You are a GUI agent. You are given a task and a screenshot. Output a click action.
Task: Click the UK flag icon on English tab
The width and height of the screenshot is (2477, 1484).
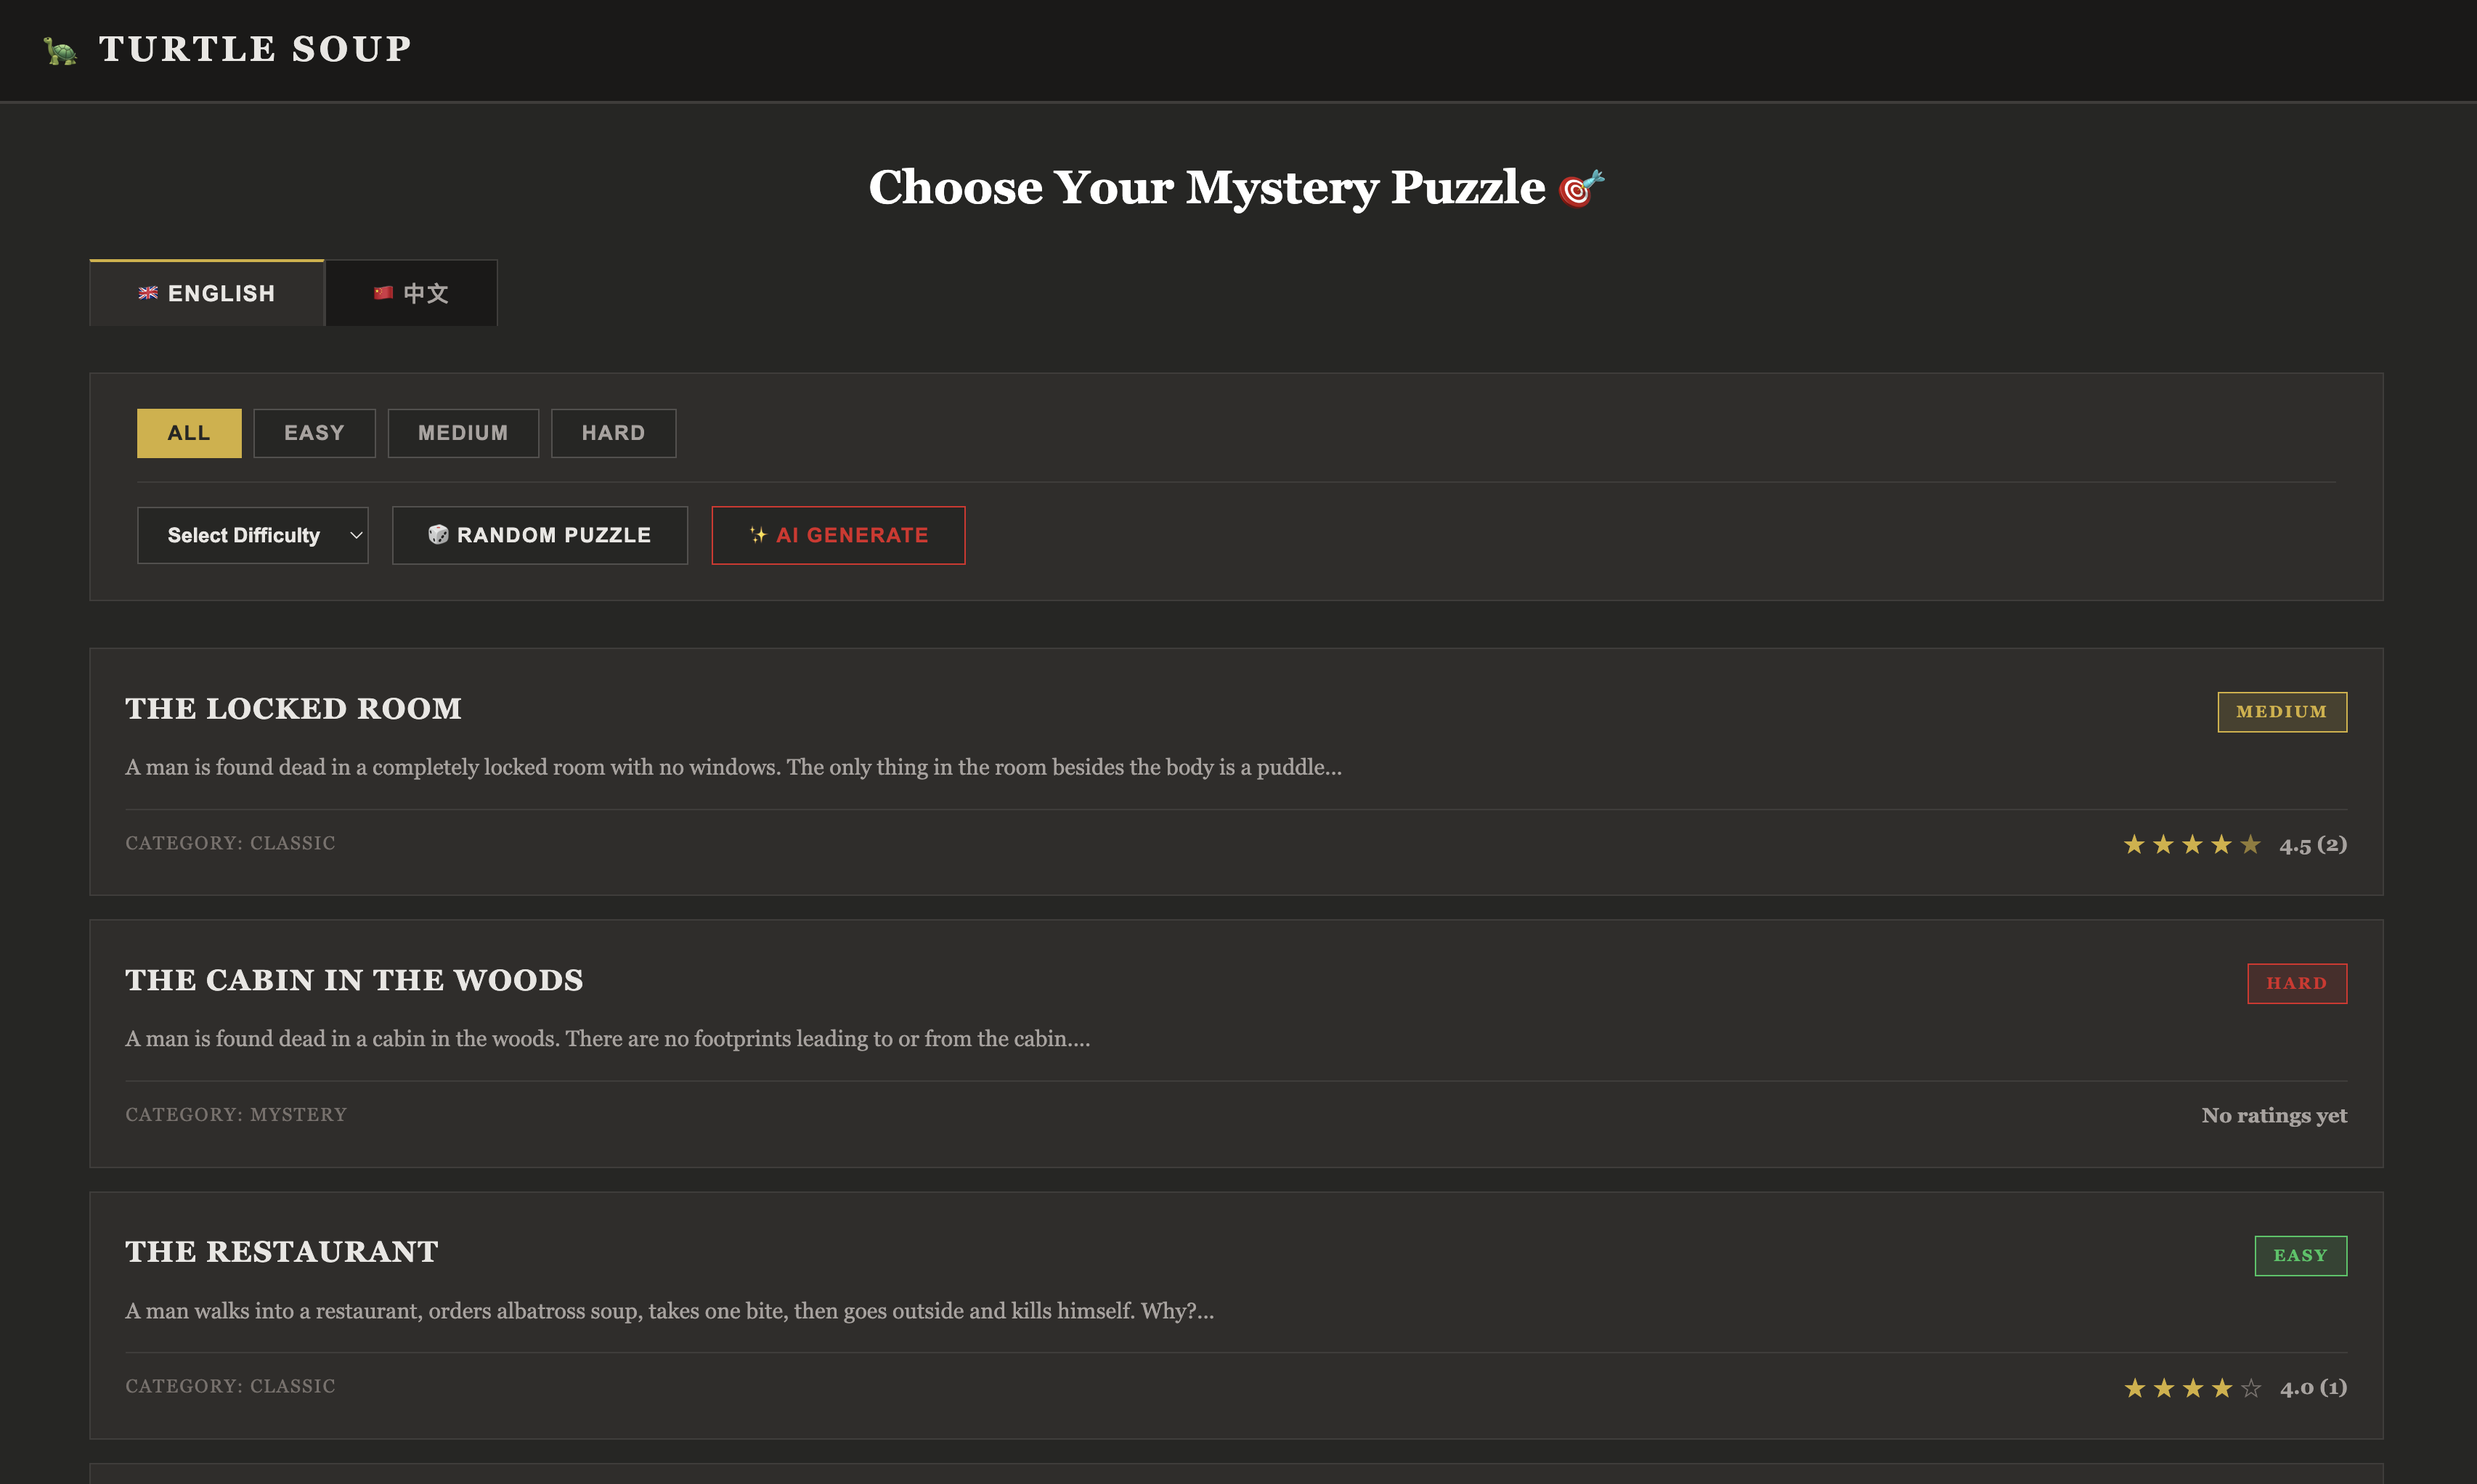[x=148, y=293]
